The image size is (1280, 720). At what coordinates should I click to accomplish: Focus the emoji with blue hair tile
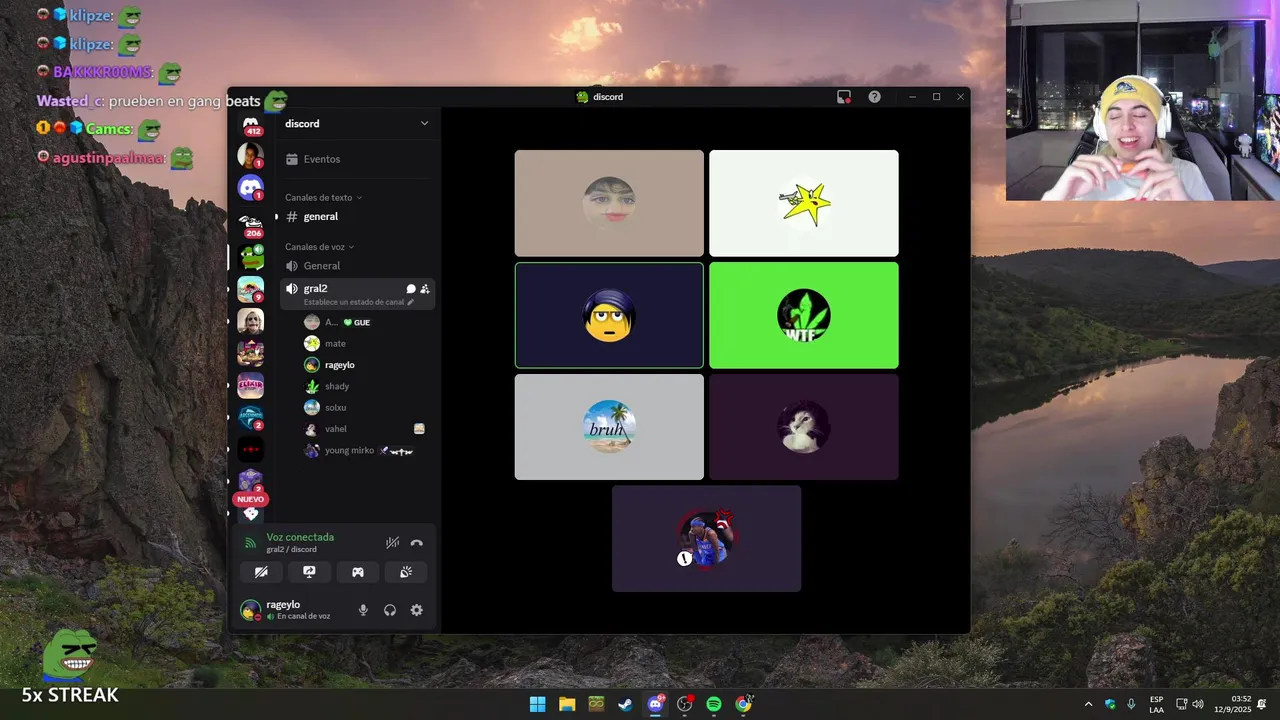coord(609,315)
